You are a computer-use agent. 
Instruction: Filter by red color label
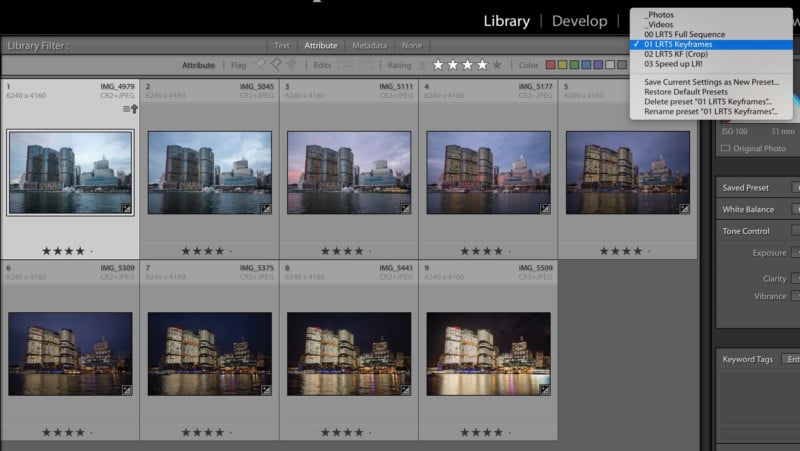coord(551,65)
